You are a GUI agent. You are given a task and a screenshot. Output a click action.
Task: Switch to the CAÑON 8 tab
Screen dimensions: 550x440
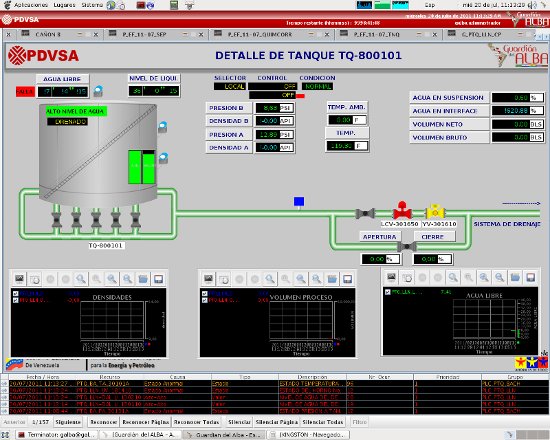tap(48, 34)
